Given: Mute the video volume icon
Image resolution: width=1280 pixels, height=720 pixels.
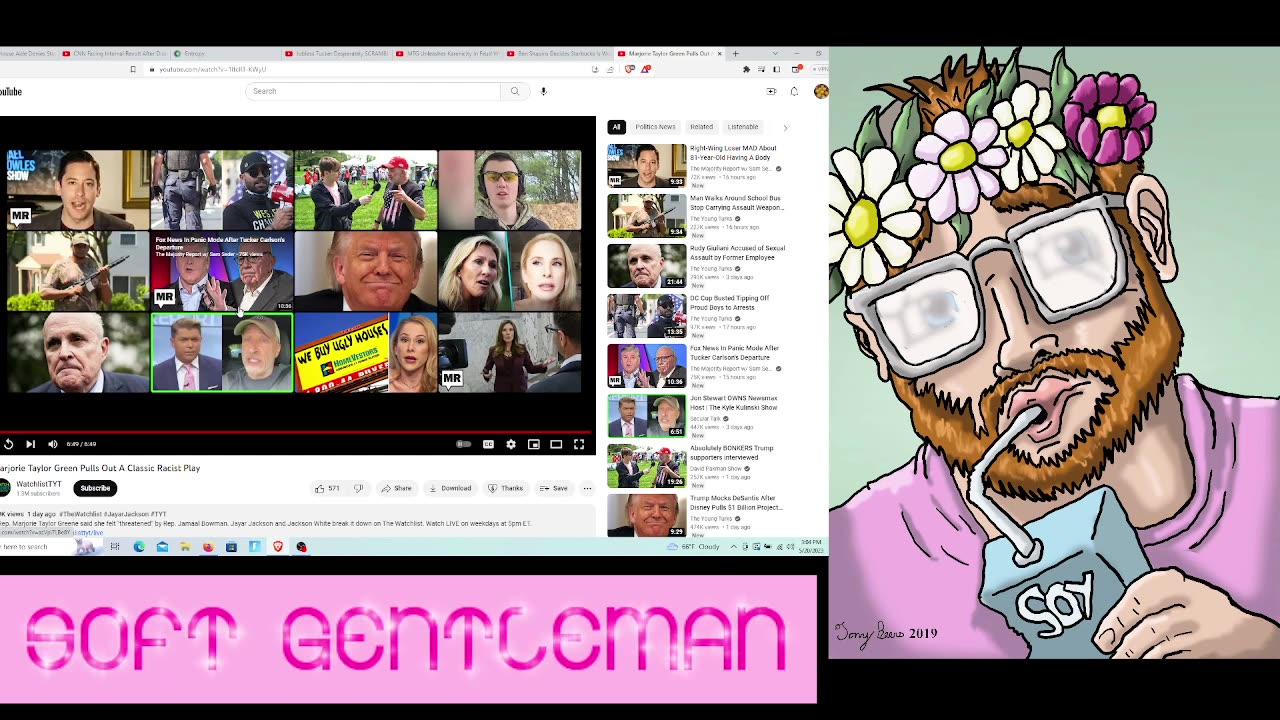Looking at the screenshot, I should (53, 444).
